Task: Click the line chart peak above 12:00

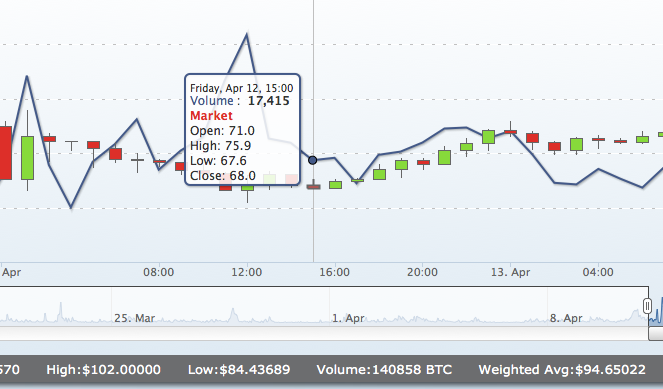Action: (247, 35)
